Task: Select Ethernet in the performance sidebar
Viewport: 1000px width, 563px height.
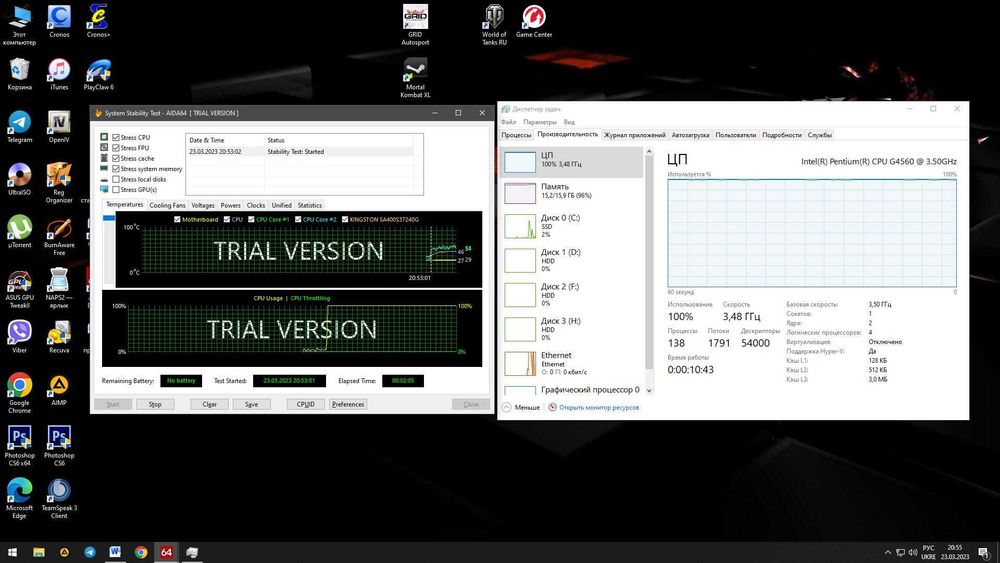Action: (x=573, y=363)
